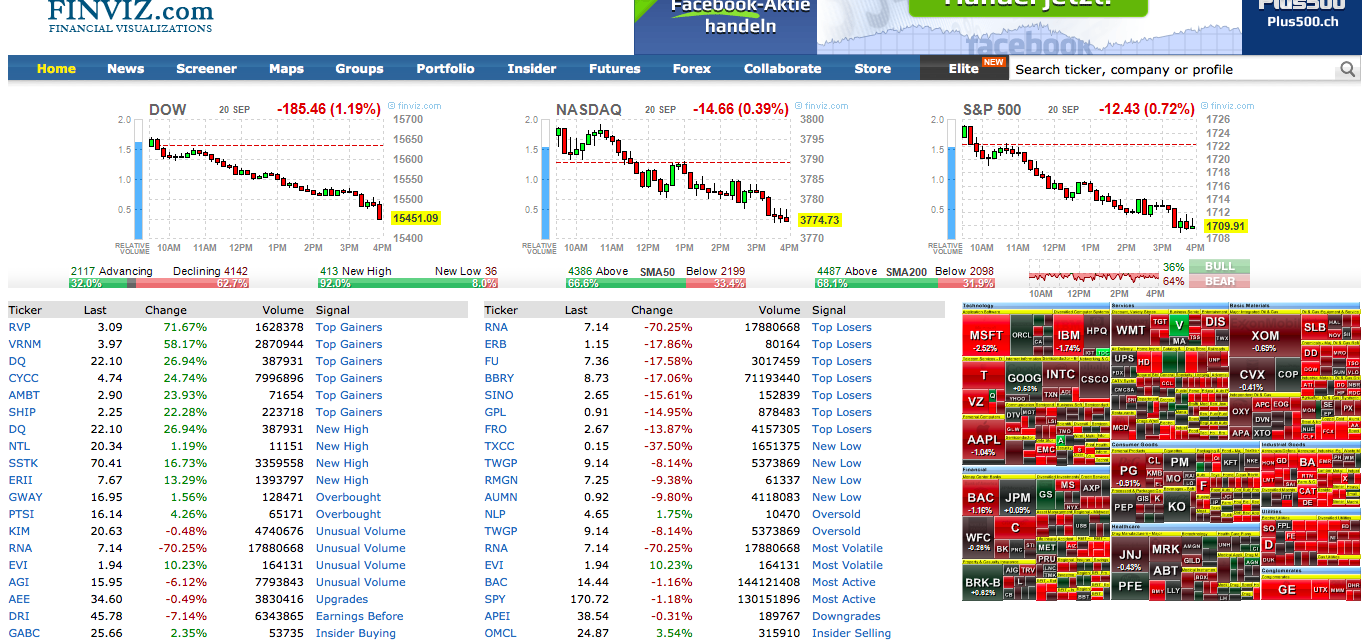Open the Upgrades signal link
Screen dimensions: 1365x644
pos(342,599)
